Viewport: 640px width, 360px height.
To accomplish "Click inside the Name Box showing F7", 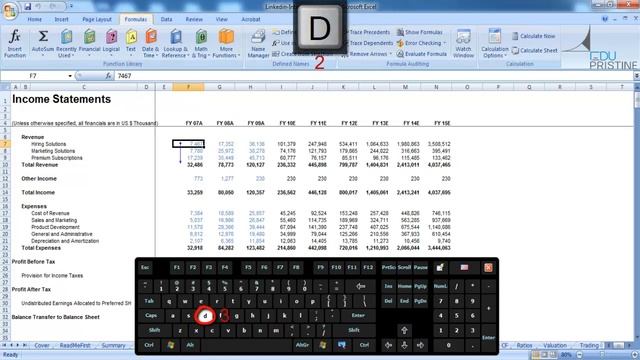I will [33, 76].
